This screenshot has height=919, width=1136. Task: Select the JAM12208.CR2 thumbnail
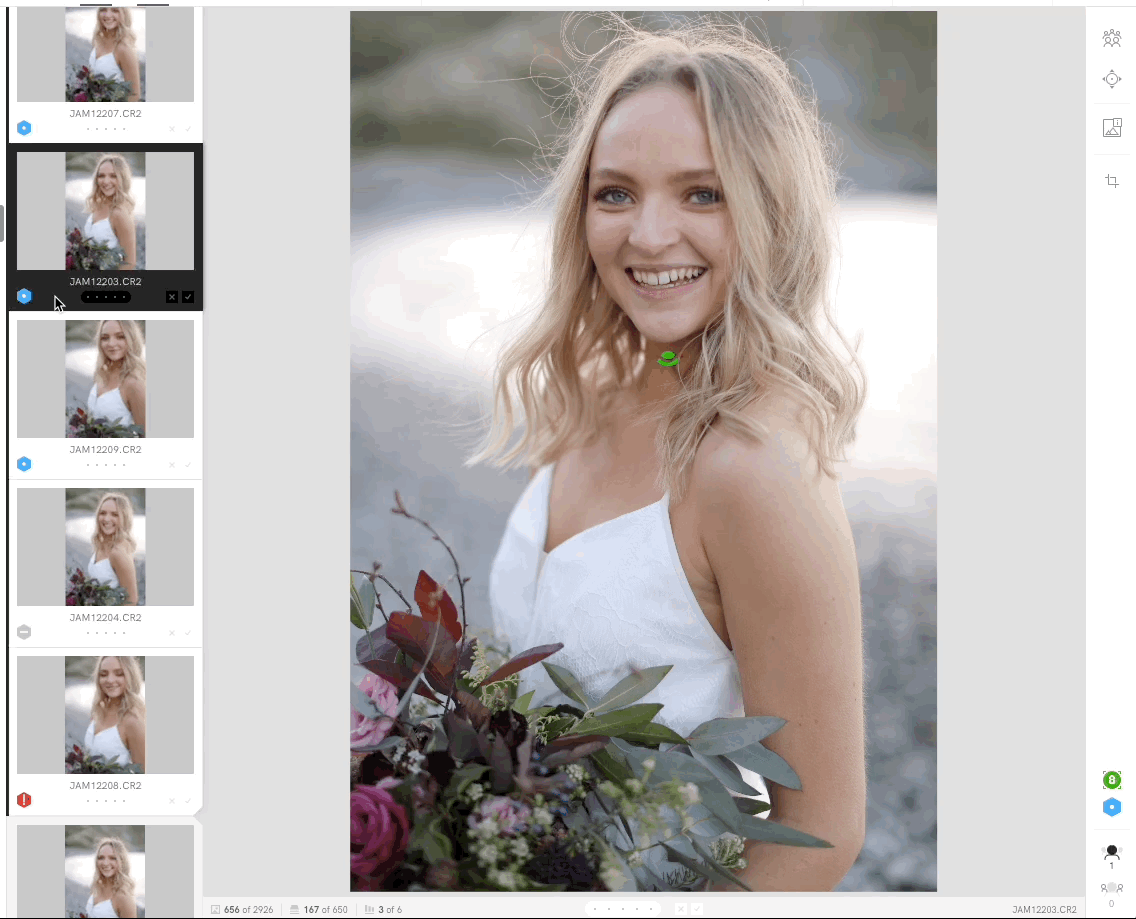(x=106, y=715)
